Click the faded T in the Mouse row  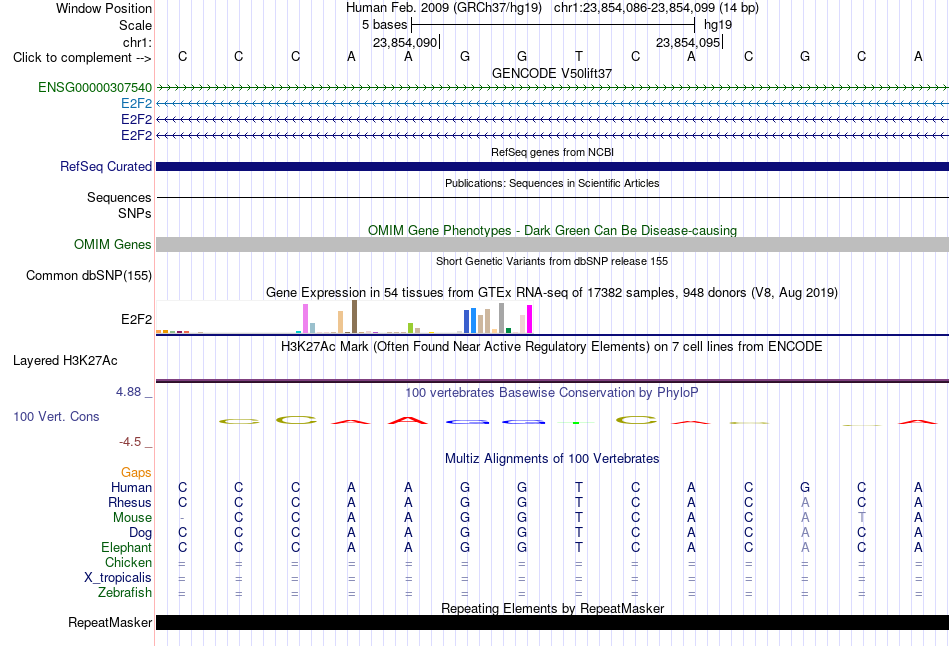[862, 518]
